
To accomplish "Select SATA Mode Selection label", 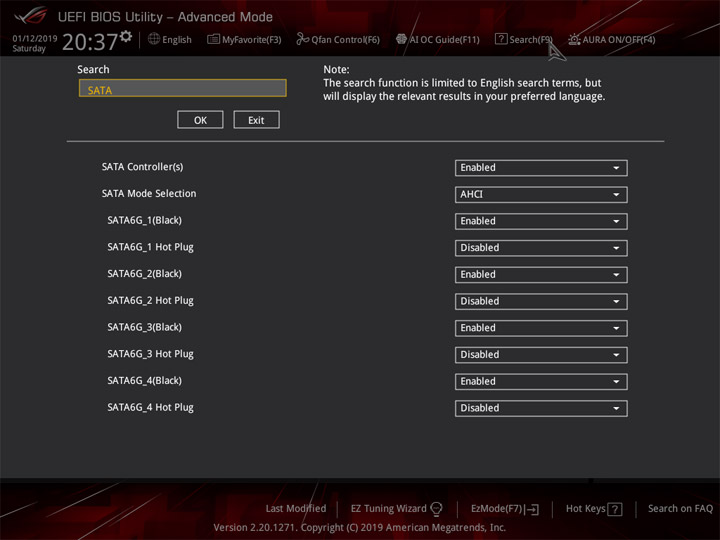I will click(x=149, y=193).
